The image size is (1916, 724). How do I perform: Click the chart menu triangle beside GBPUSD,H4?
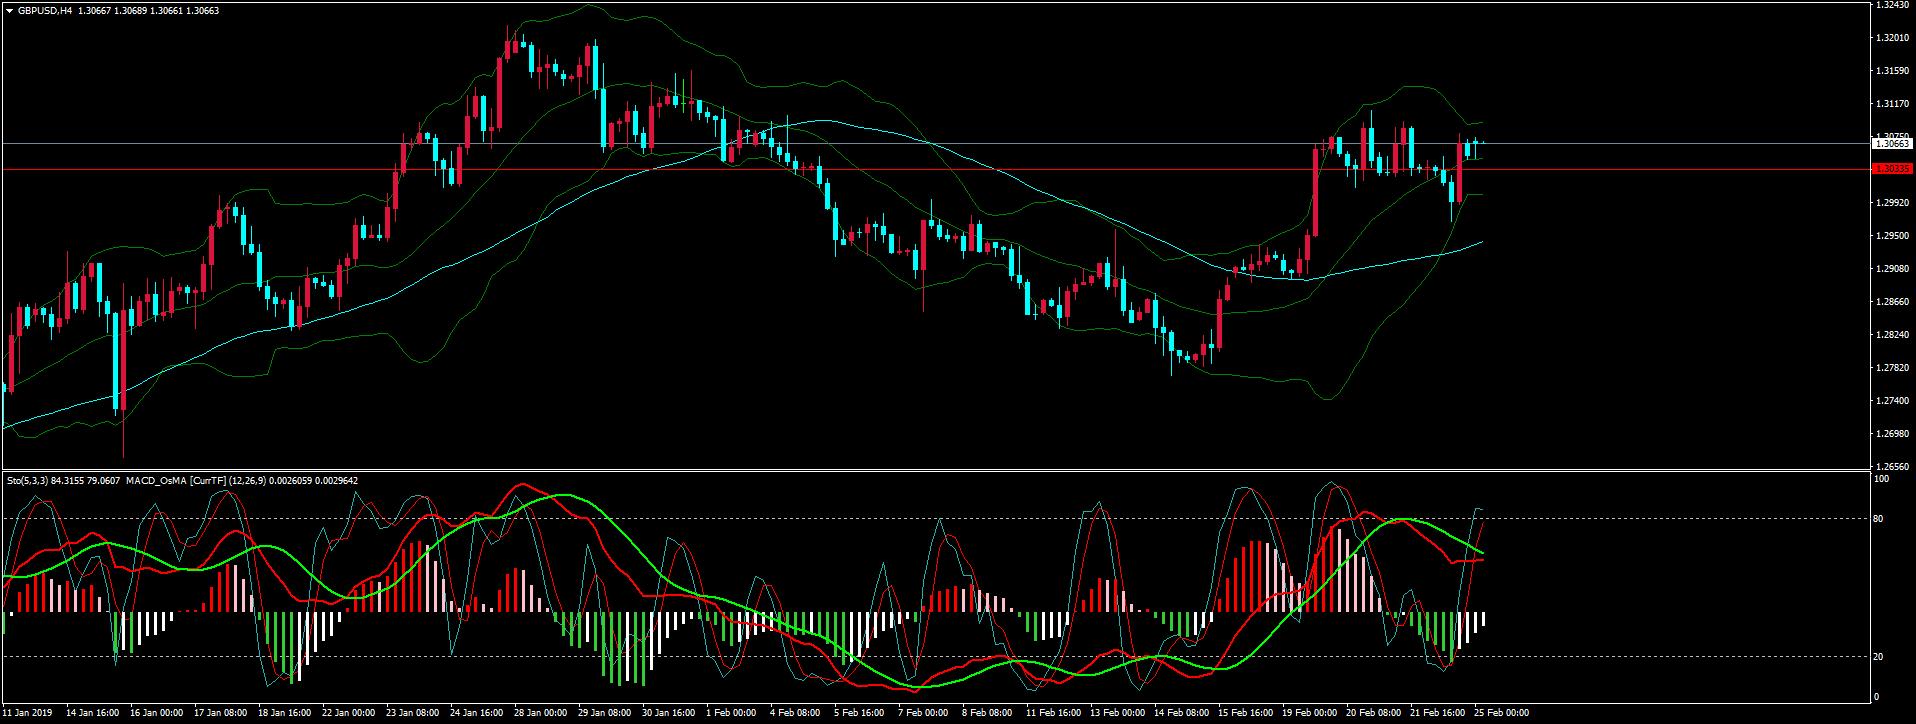[9, 10]
